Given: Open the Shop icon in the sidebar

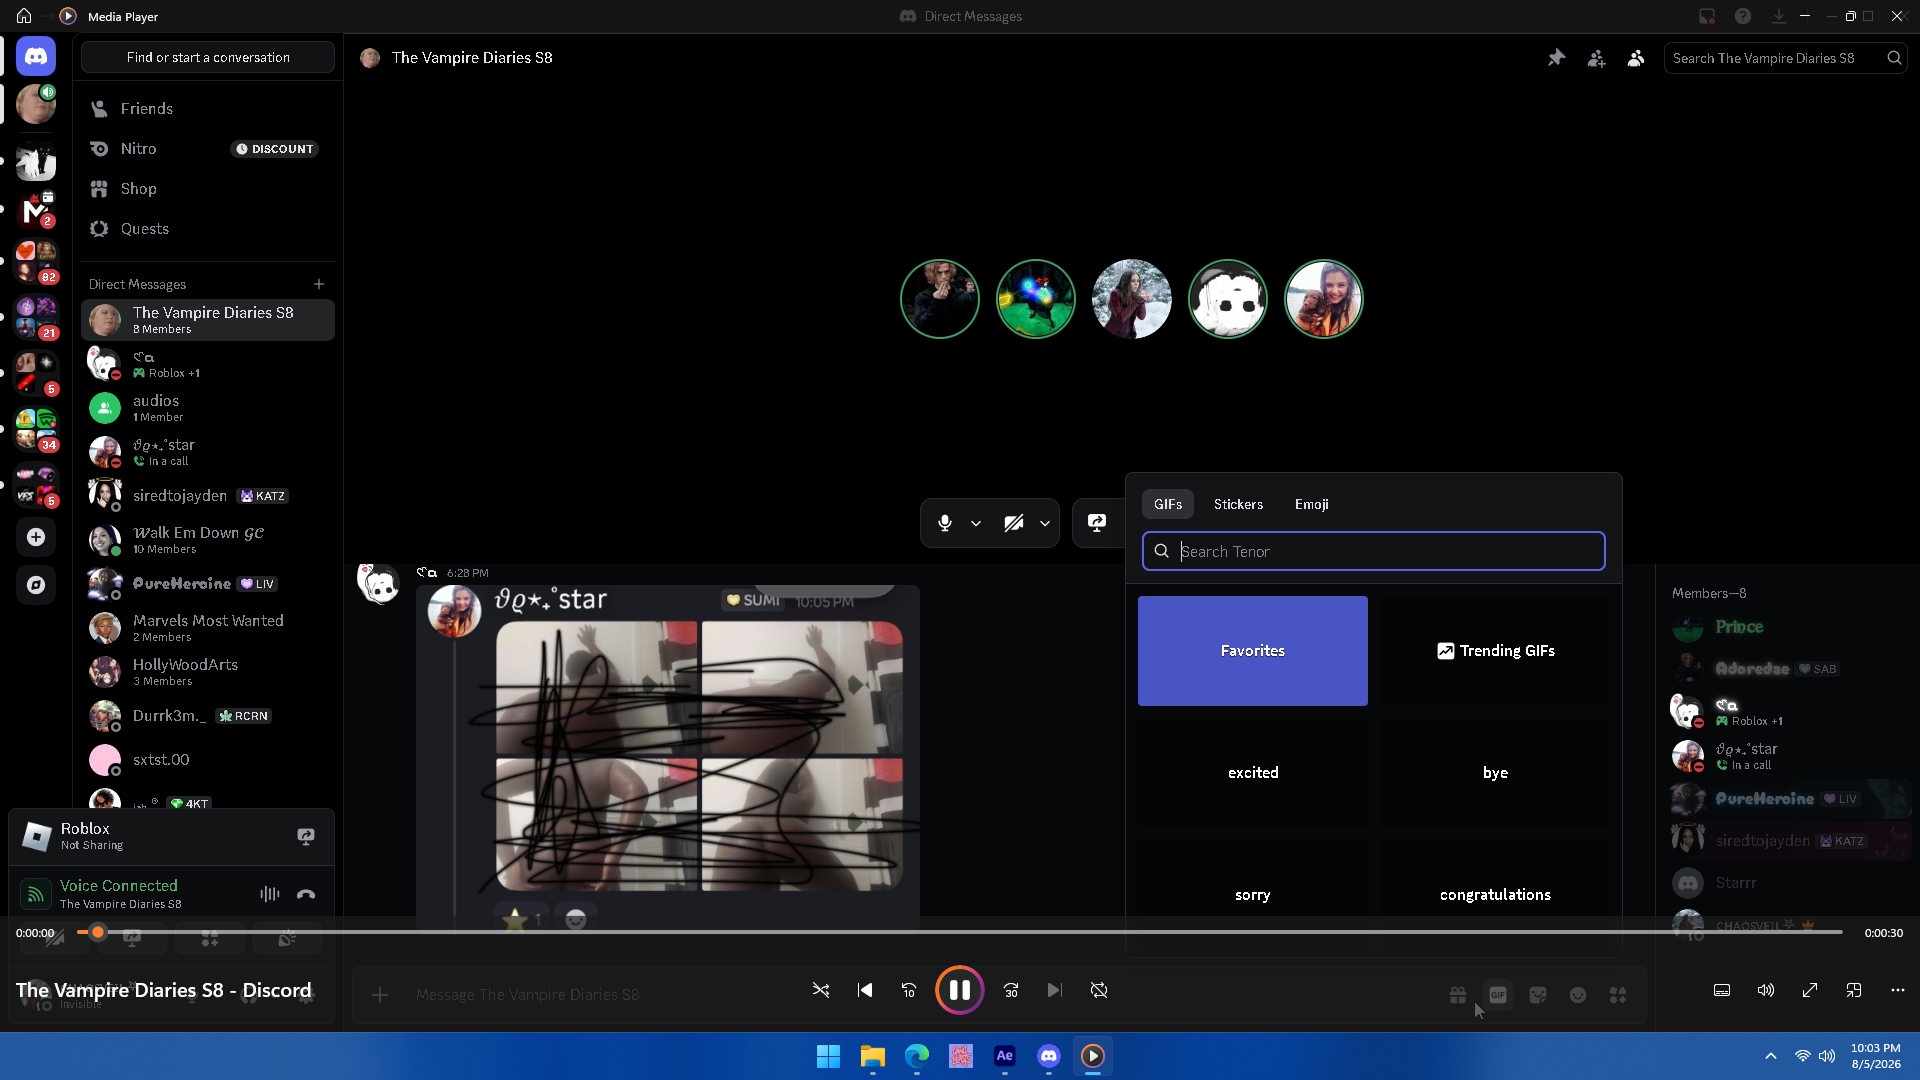Looking at the screenshot, I should [x=99, y=189].
